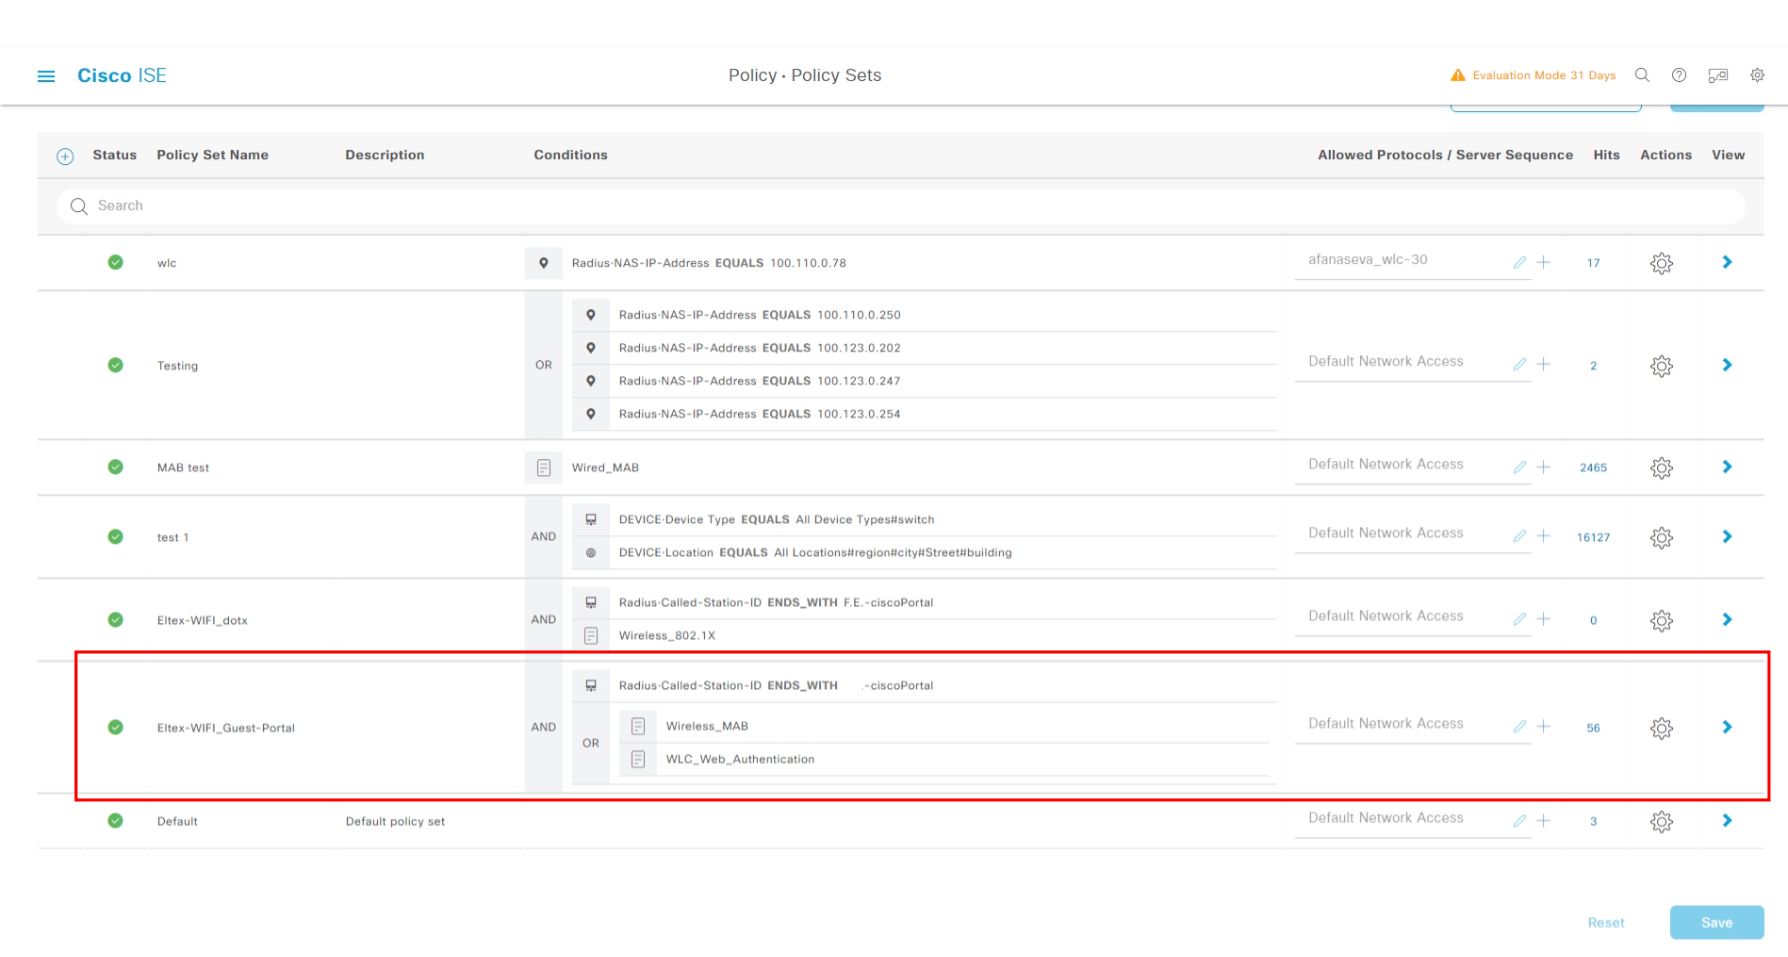The width and height of the screenshot is (1788, 957).
Task: Add allowed protocol plus for MAB test
Action: coord(1544,467)
